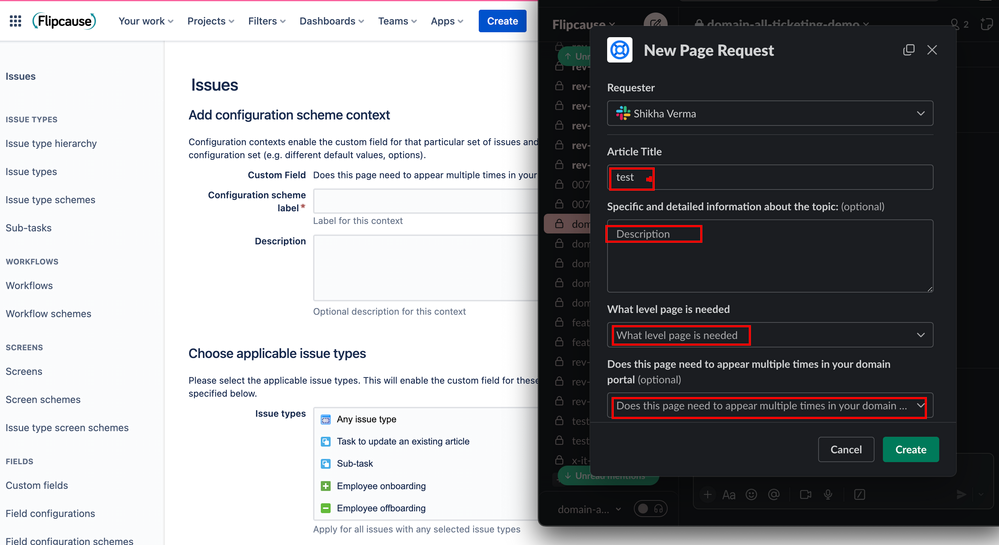Open the Teams menu
999x545 pixels.
click(398, 21)
